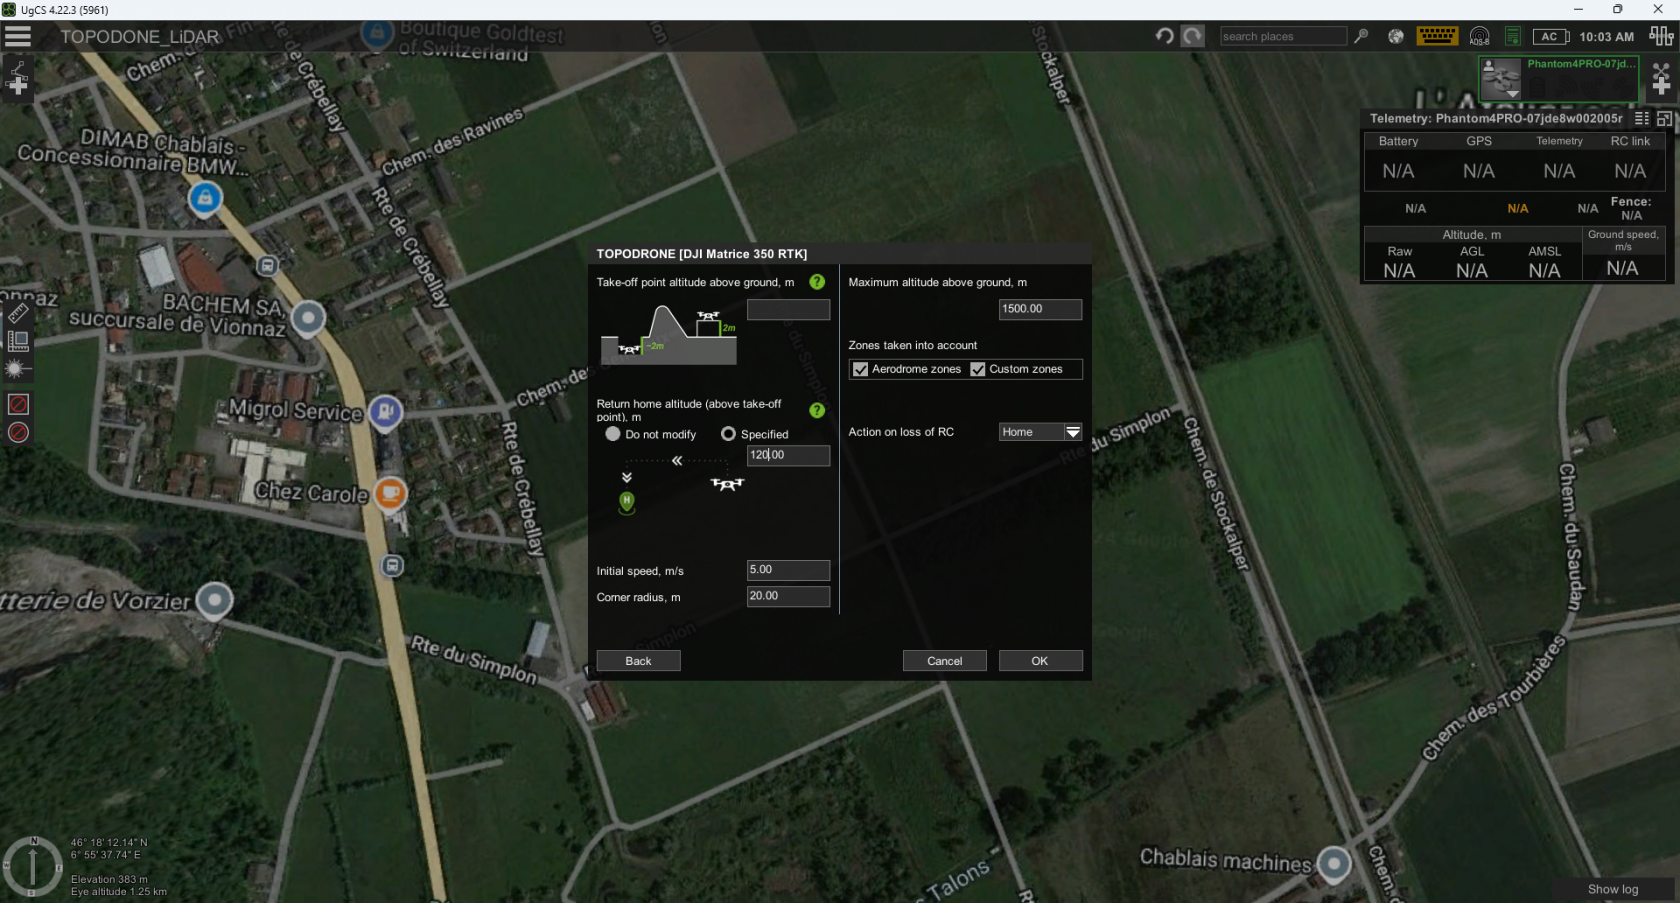This screenshot has height=903, width=1680.
Task: Select the visibility range (line of sight) tool
Action: click(18, 368)
